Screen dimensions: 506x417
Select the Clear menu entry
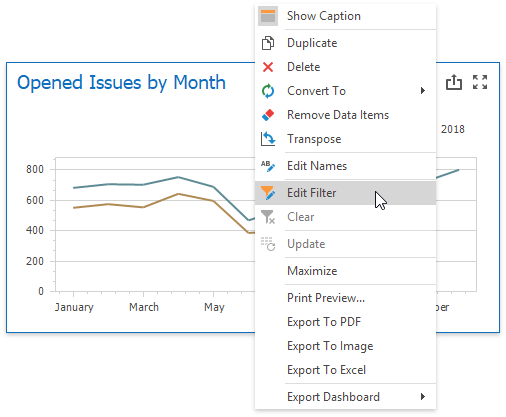[346, 217]
